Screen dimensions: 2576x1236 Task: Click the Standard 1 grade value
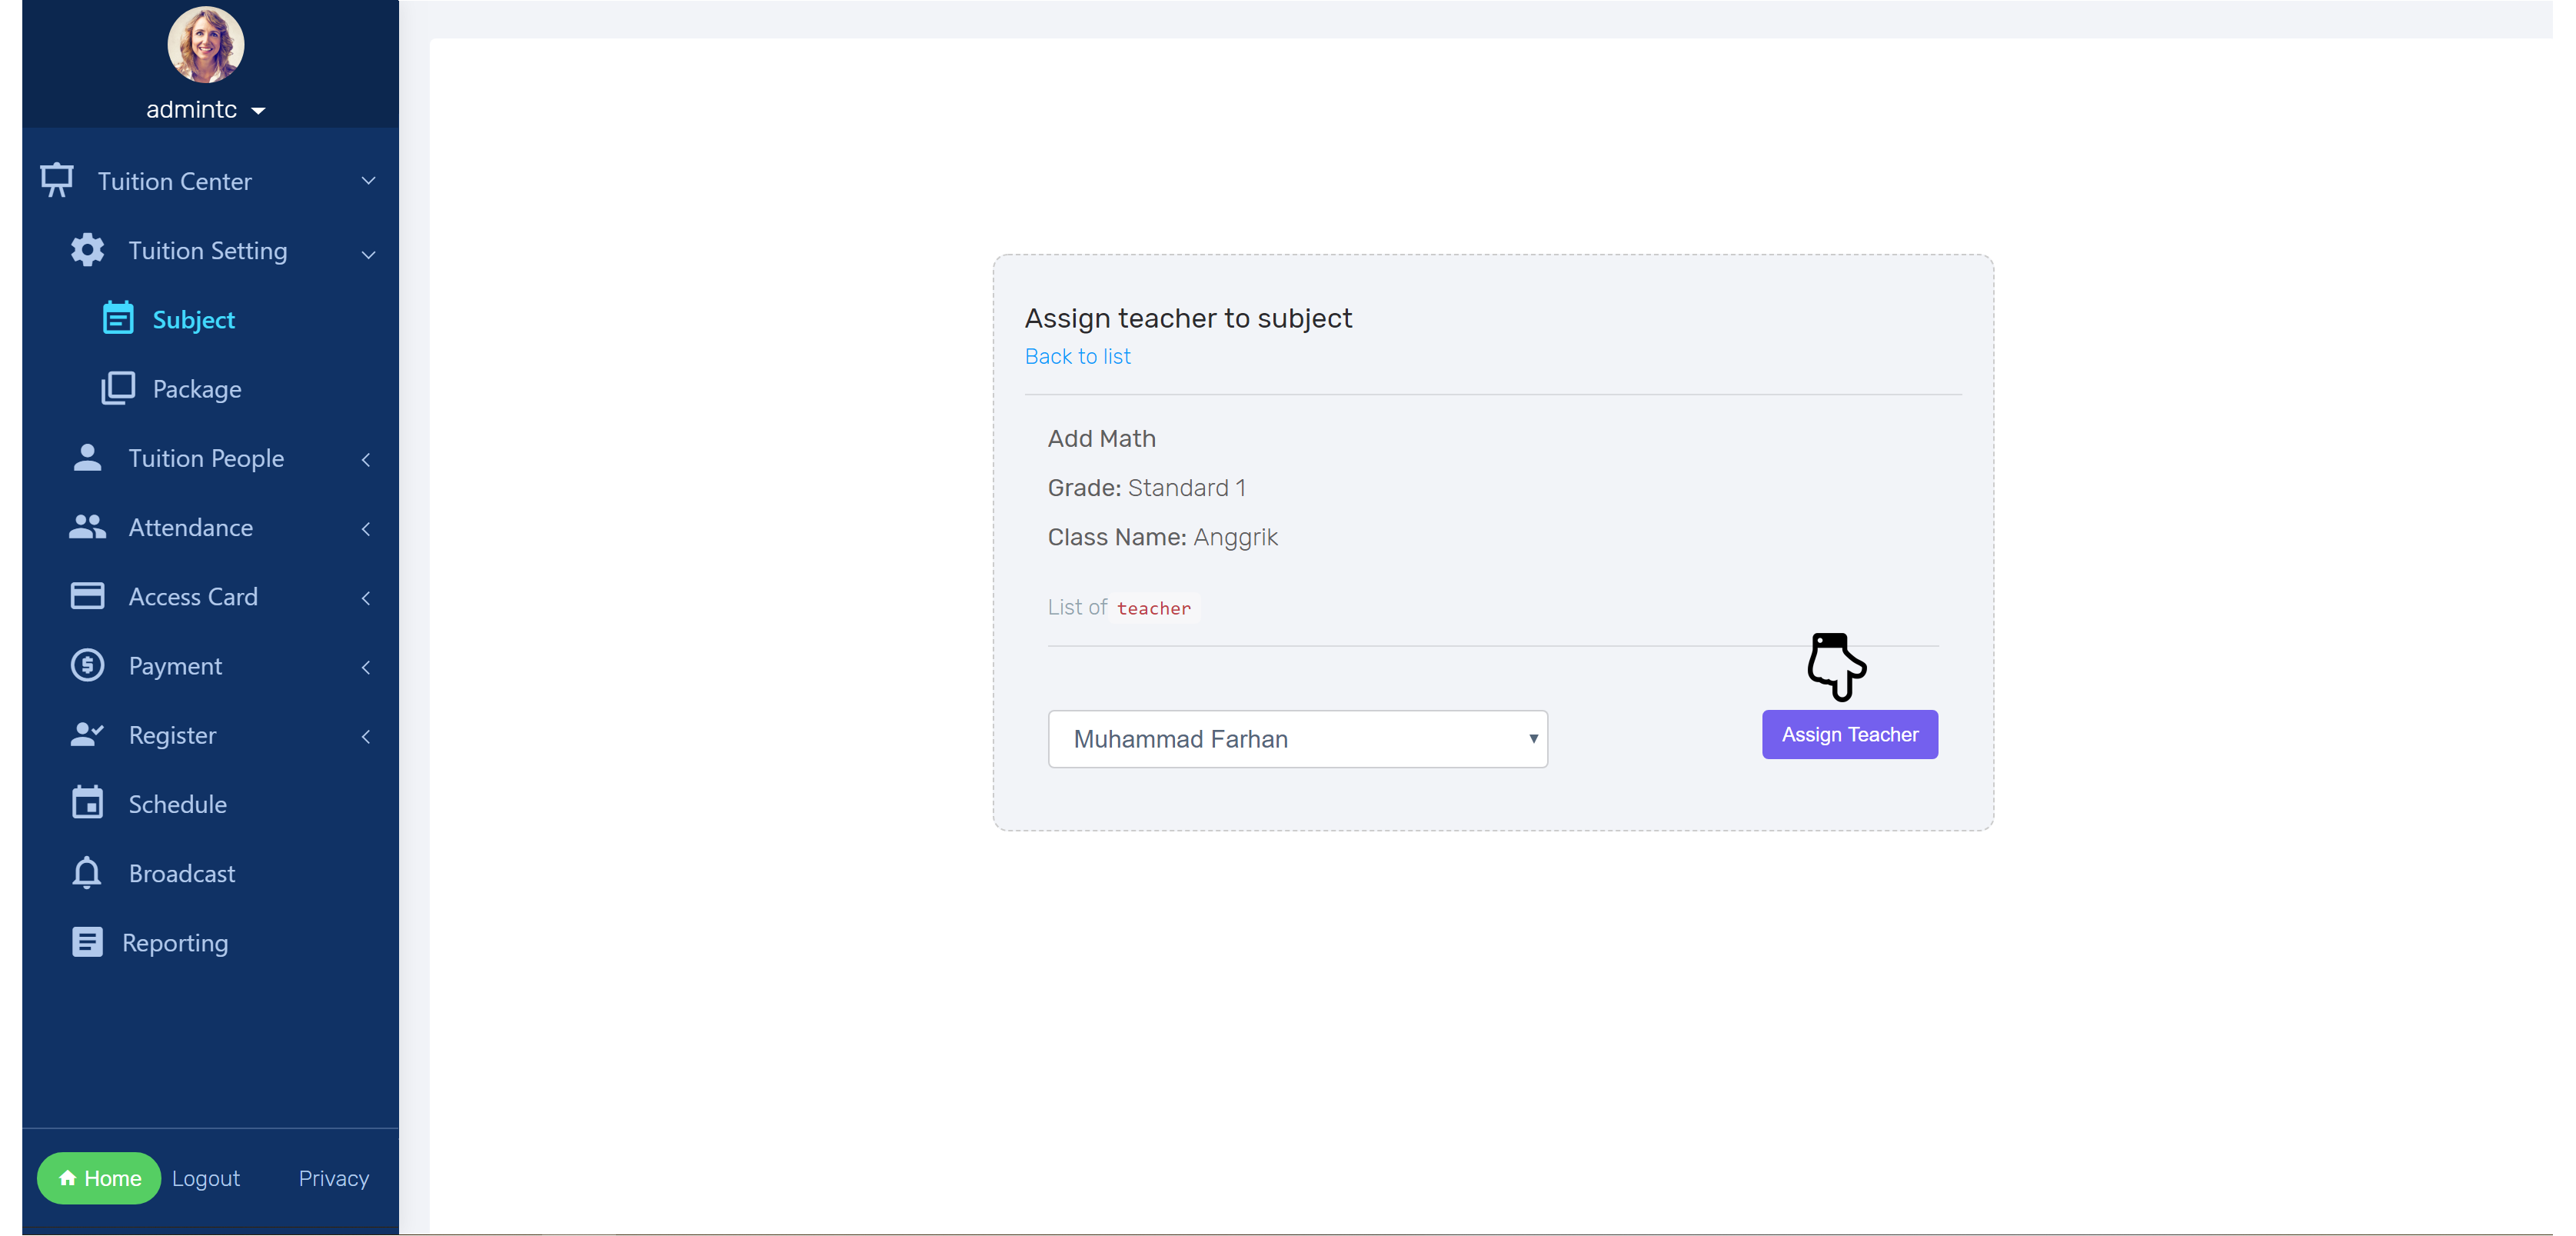[x=1186, y=487]
